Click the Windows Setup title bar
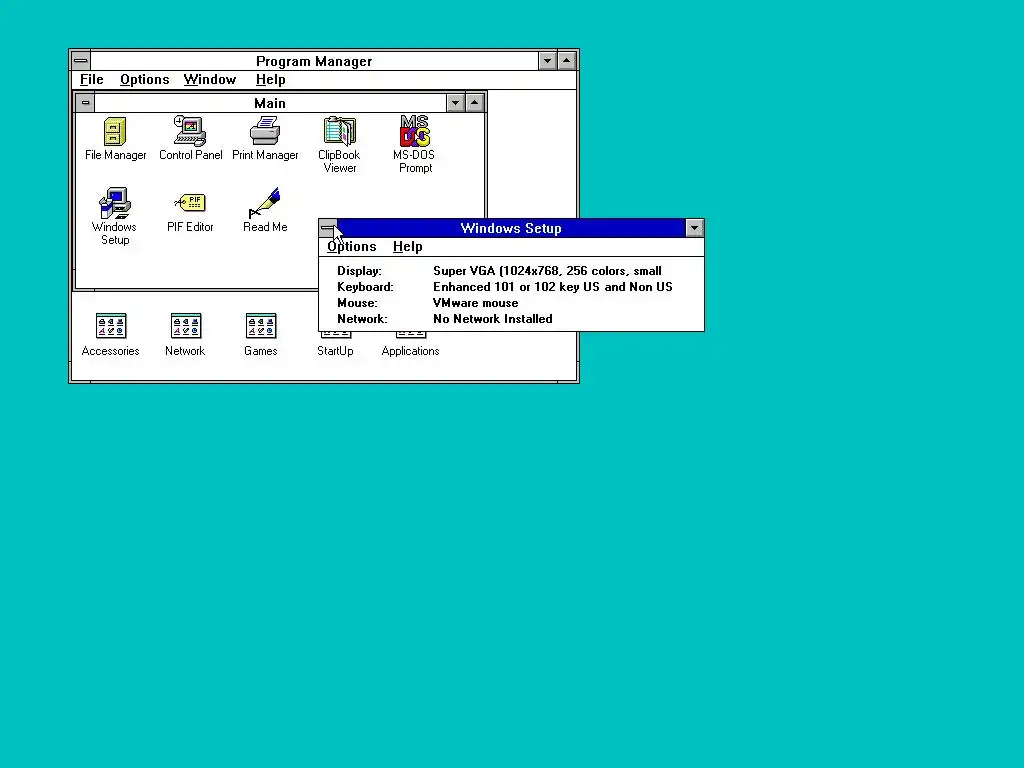This screenshot has height=768, width=1024. pos(511,228)
